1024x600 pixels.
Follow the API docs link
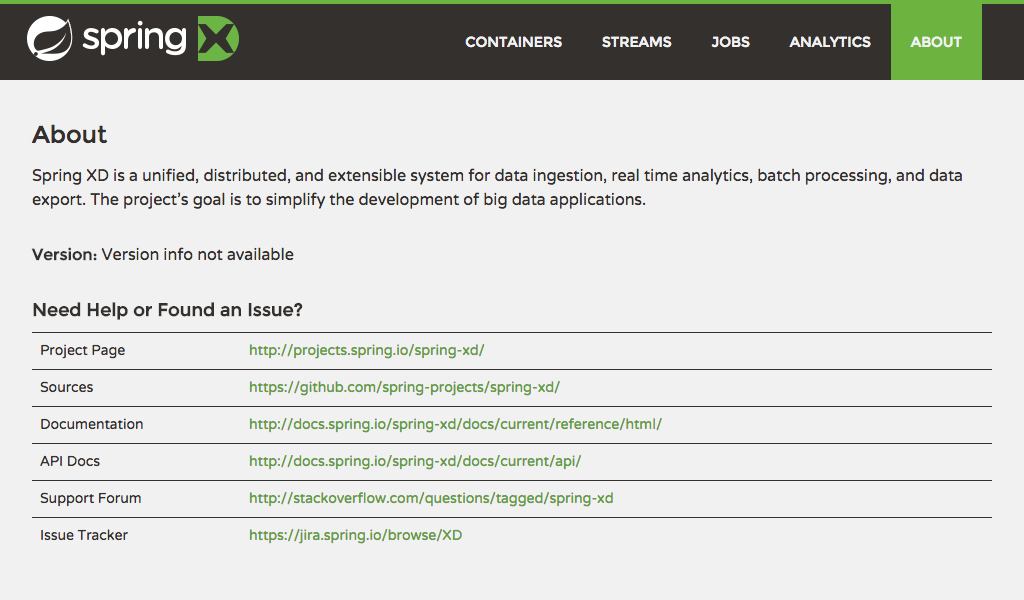(415, 461)
